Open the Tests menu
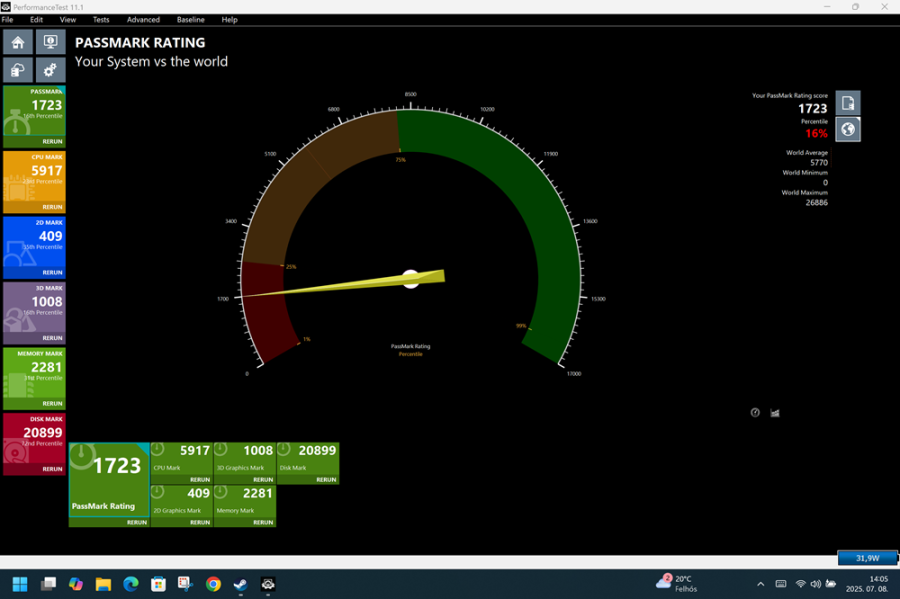The image size is (900, 599). [x=101, y=20]
